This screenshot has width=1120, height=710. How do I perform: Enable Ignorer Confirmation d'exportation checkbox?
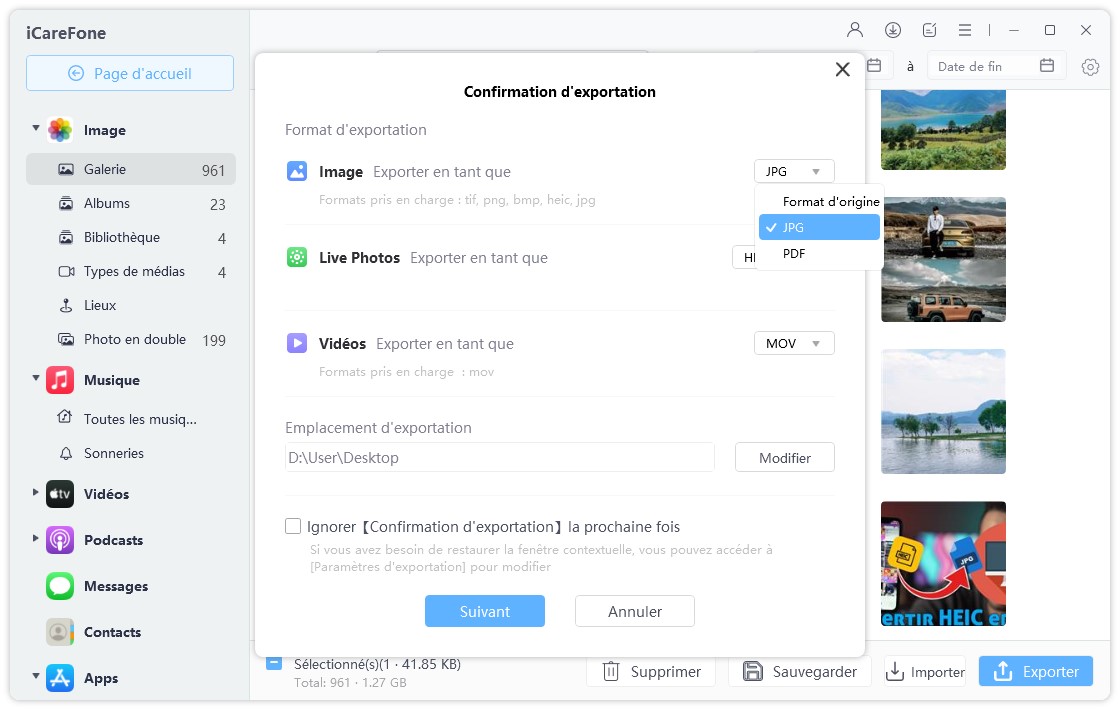click(x=293, y=526)
